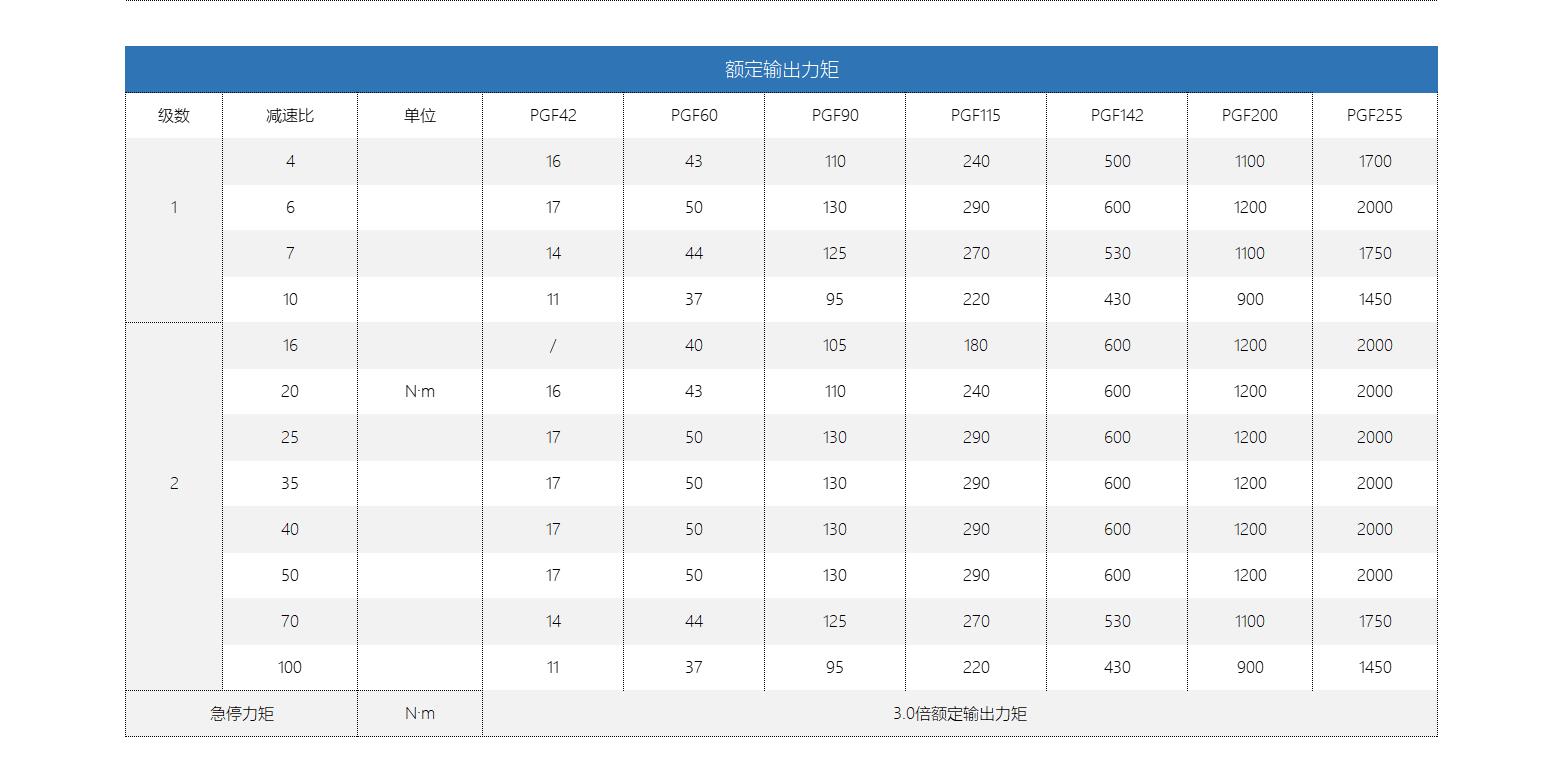Select the 单位 column header

point(420,115)
